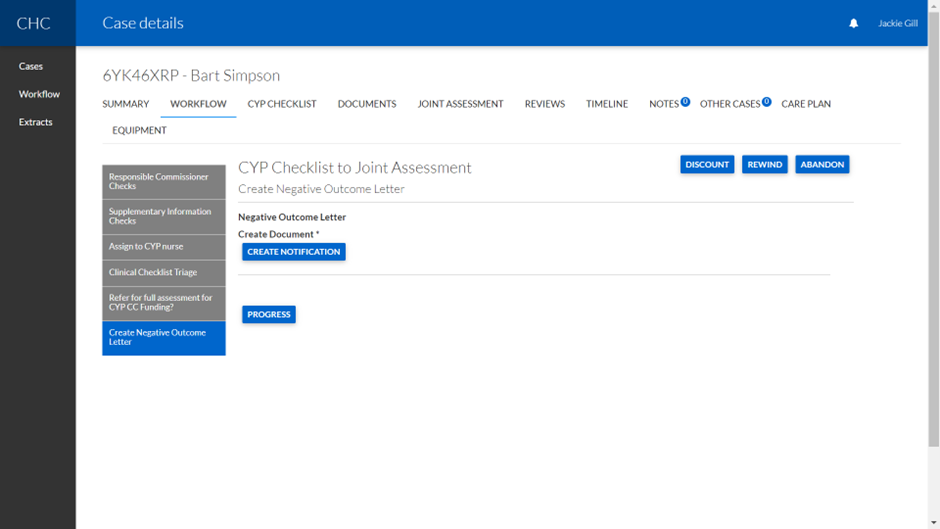
Task: Click the CHC logo
Action: [x=33, y=23]
